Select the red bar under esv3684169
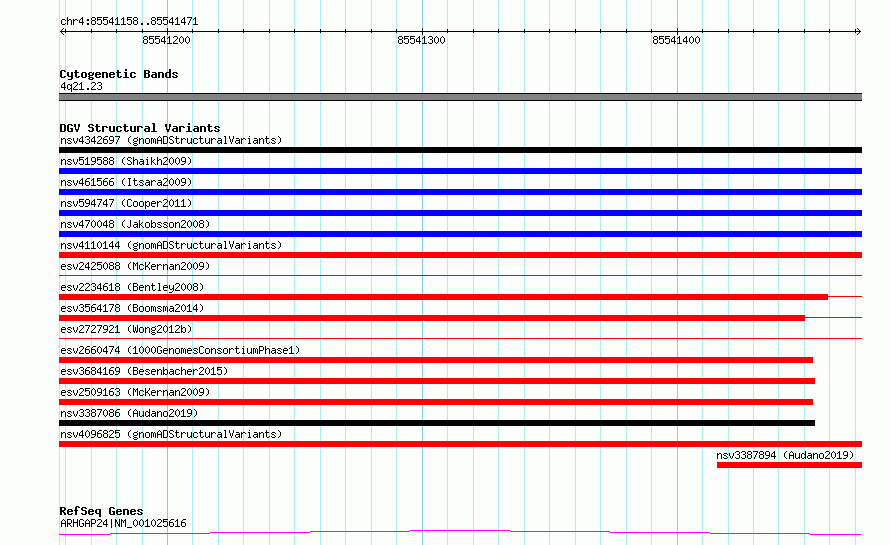Screen dimensions: 890x545 click(437, 381)
